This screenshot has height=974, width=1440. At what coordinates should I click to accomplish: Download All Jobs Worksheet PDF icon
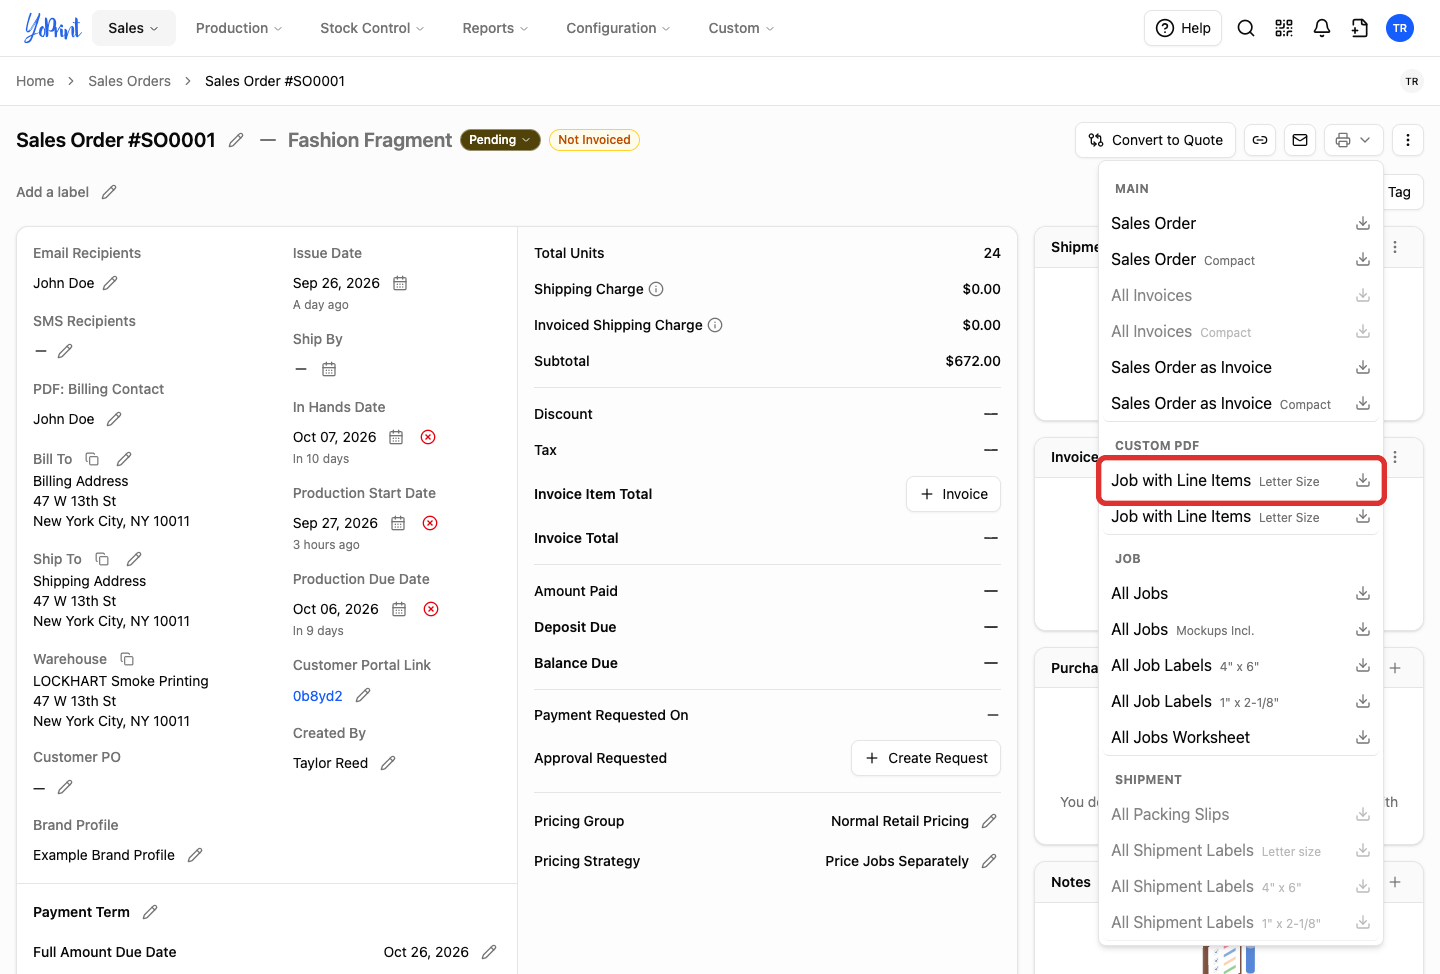coord(1363,737)
